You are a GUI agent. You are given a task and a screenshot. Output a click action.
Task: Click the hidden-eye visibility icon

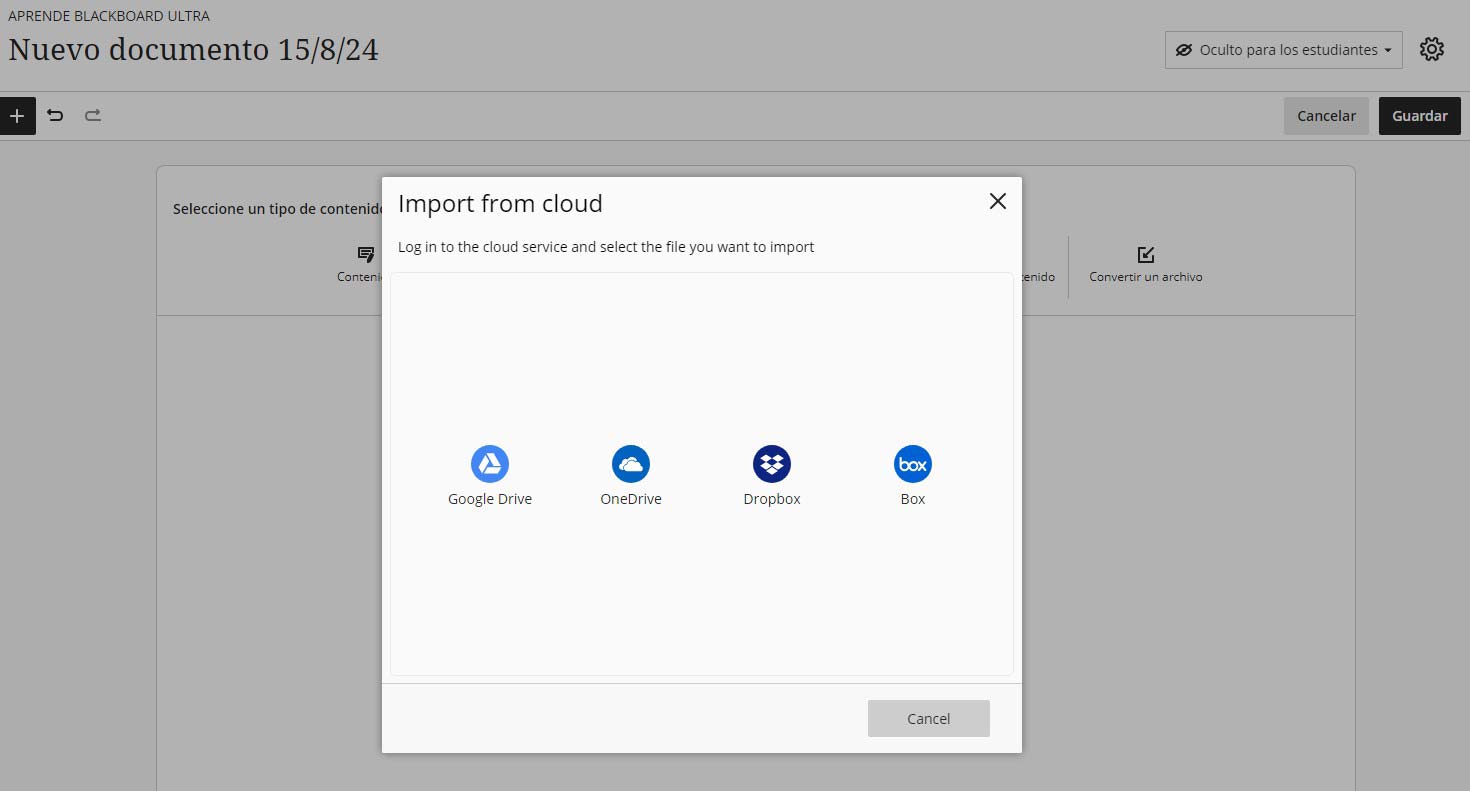point(1184,50)
